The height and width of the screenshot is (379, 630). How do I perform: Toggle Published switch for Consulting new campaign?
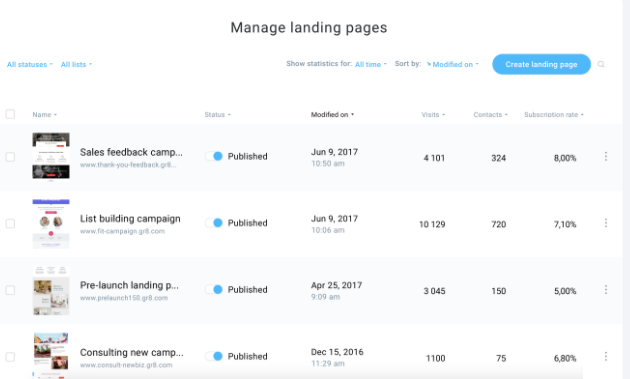click(214, 356)
